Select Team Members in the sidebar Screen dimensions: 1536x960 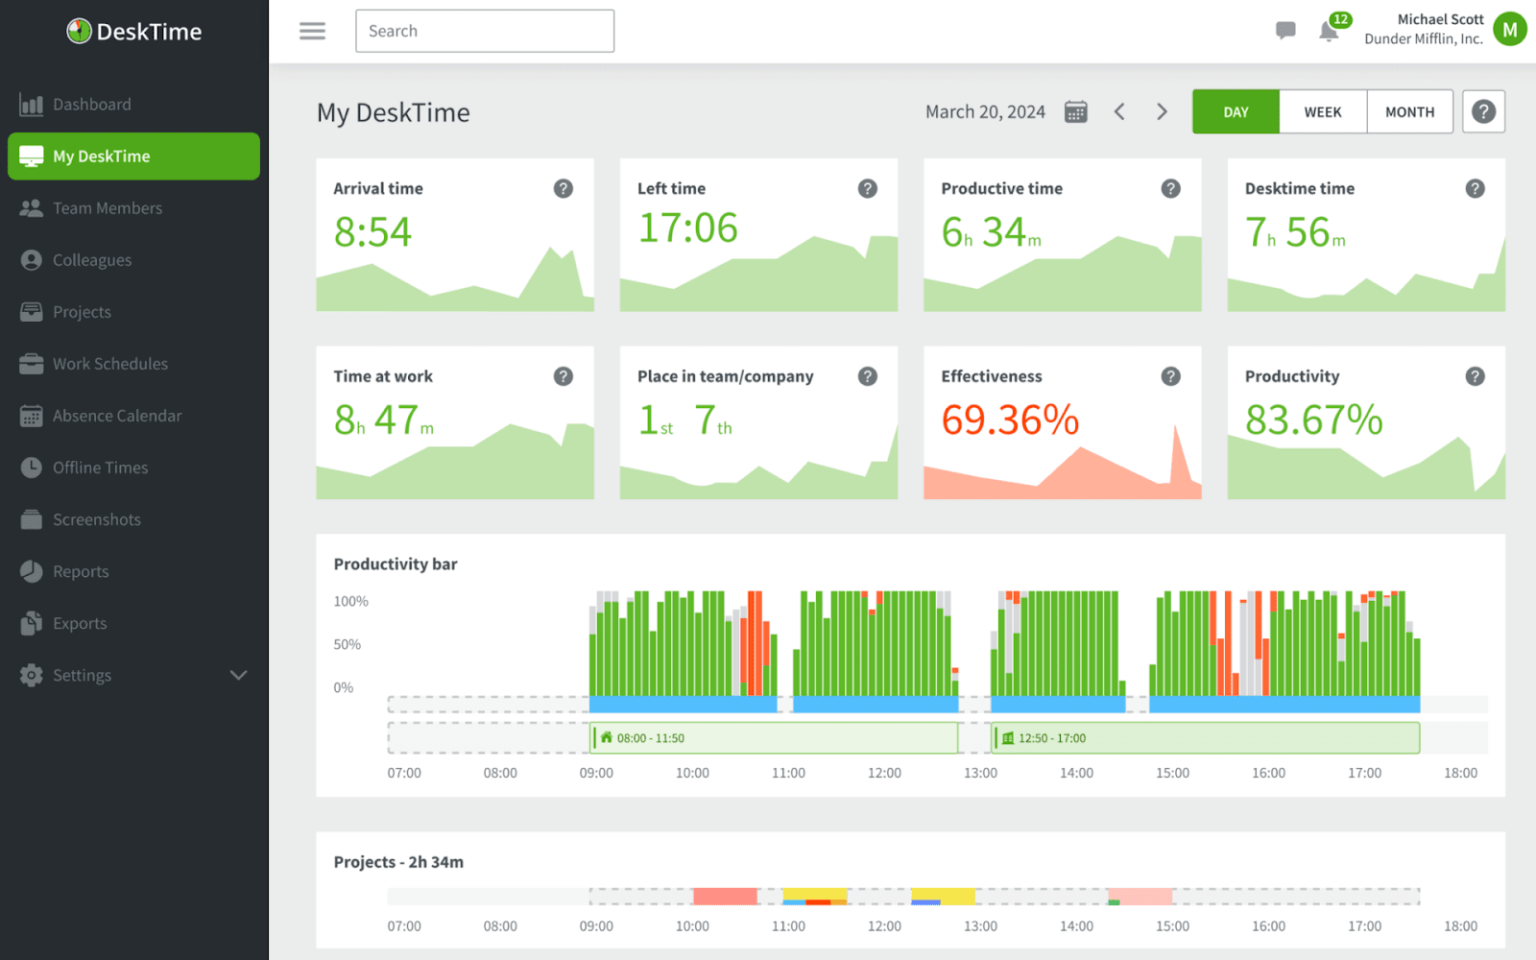click(108, 208)
